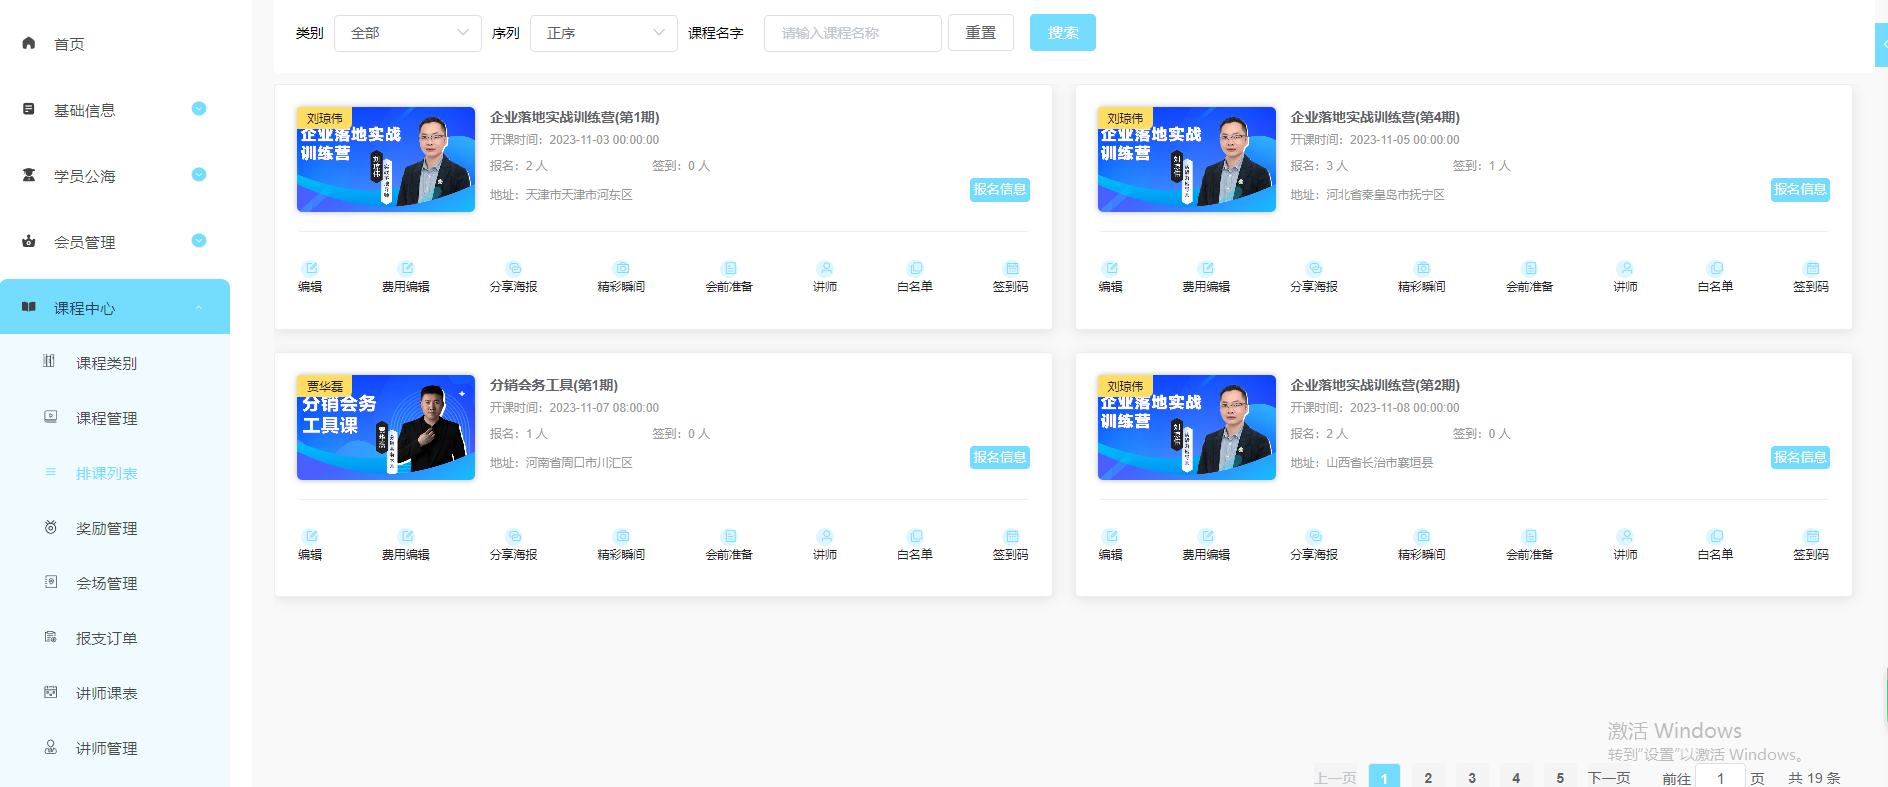Click the 重置 button

(981, 32)
